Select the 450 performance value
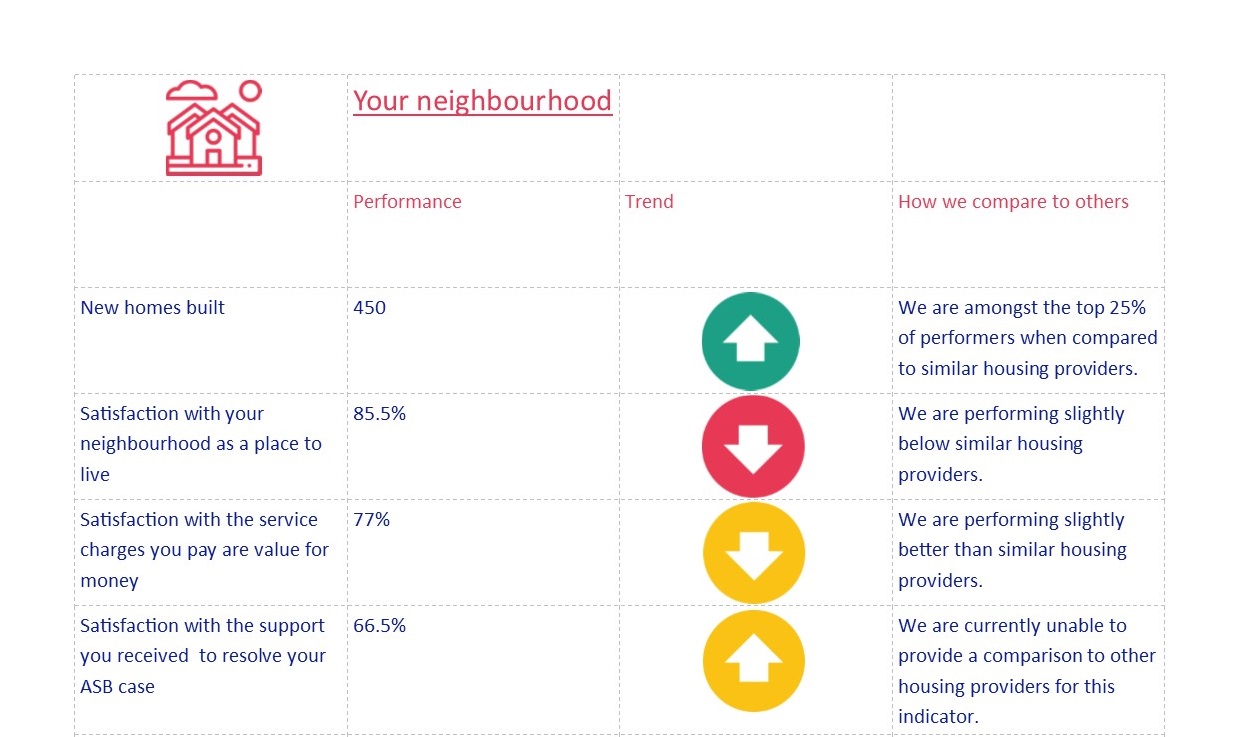Image resolution: width=1239 pixels, height=737 pixels. [x=369, y=308]
